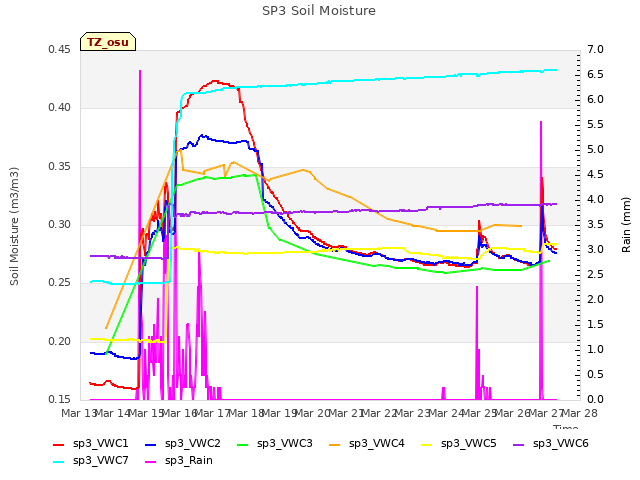This screenshot has width=640, height=480.
Task: Click the TZ_osu annotation tag
Action: pyautogui.click(x=108, y=42)
